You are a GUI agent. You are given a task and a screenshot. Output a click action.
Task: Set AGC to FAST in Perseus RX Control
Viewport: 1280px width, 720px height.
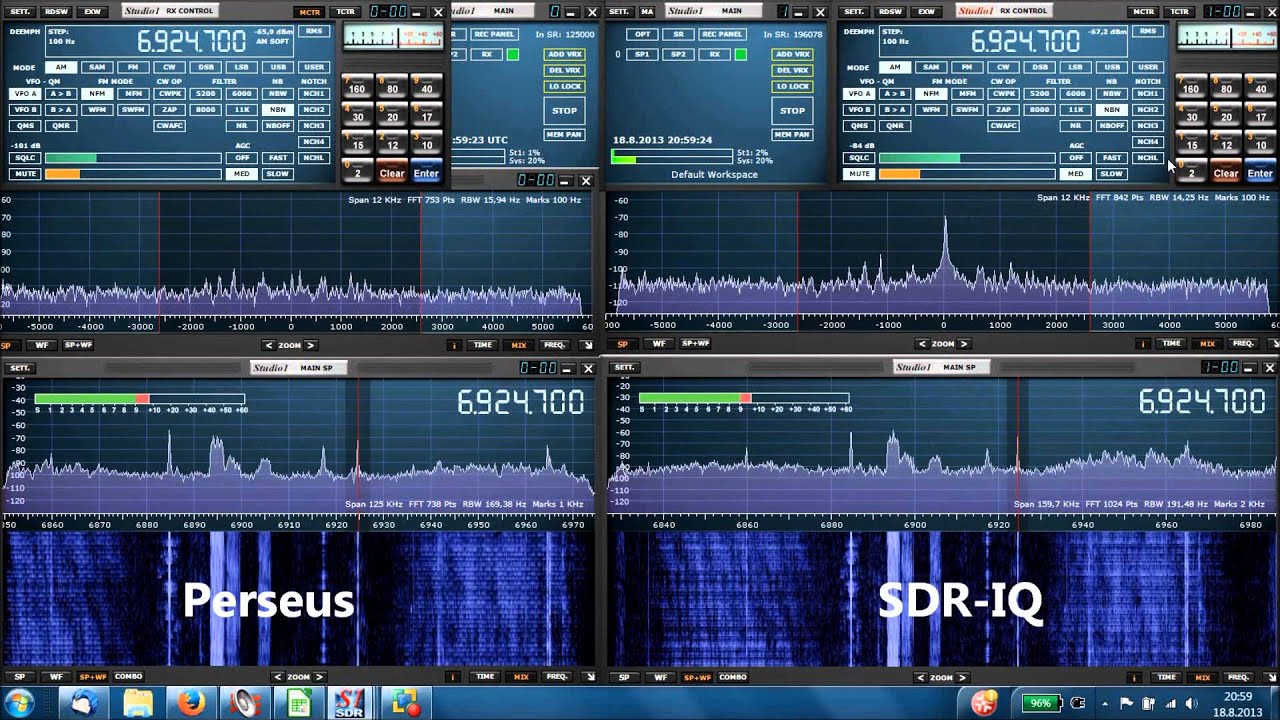point(278,158)
